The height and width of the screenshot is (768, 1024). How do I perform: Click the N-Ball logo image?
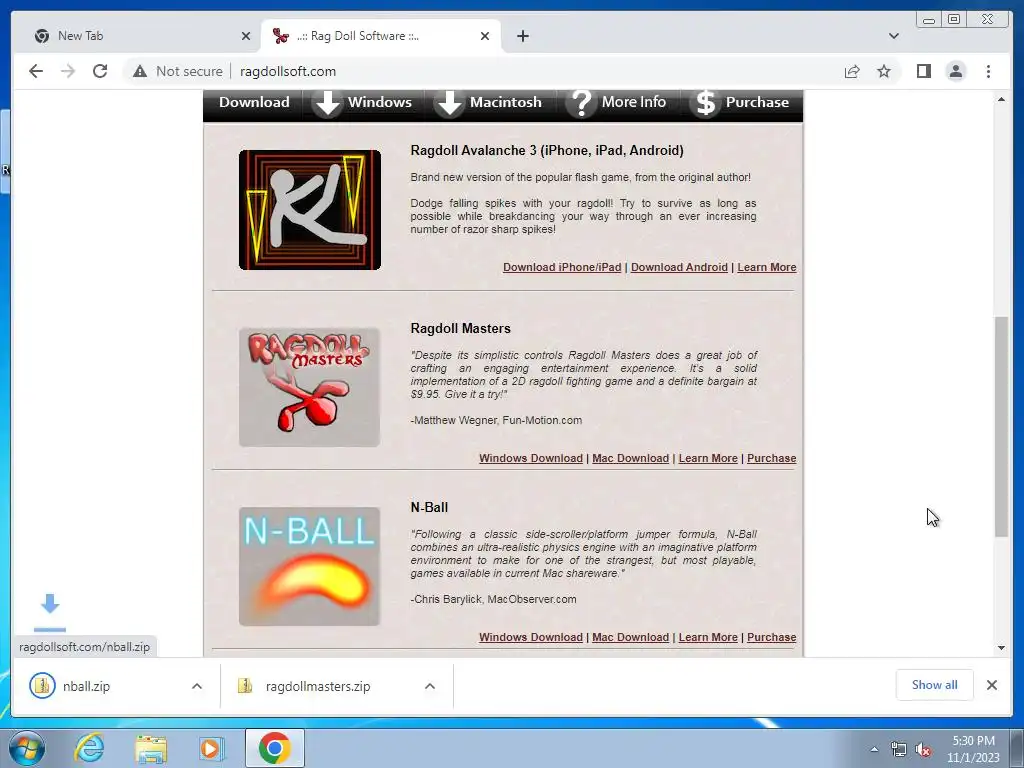(x=310, y=566)
